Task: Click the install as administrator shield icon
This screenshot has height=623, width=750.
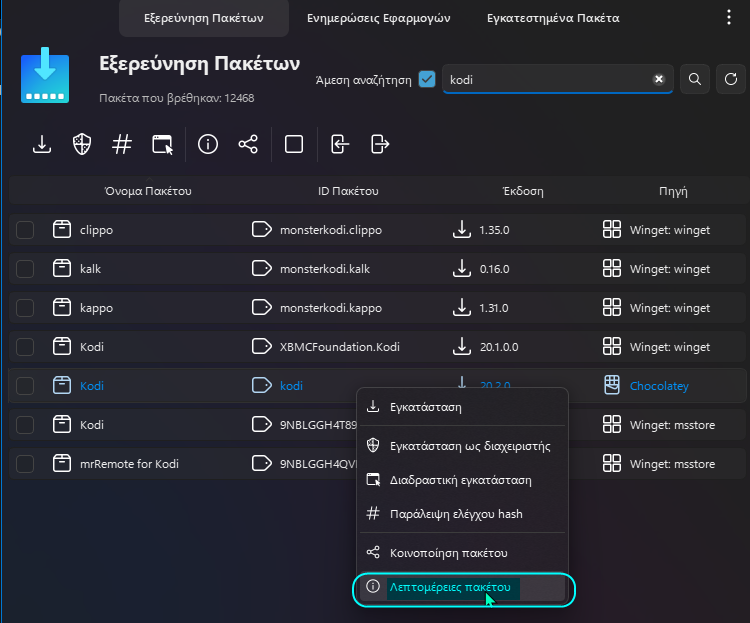Action: point(82,144)
